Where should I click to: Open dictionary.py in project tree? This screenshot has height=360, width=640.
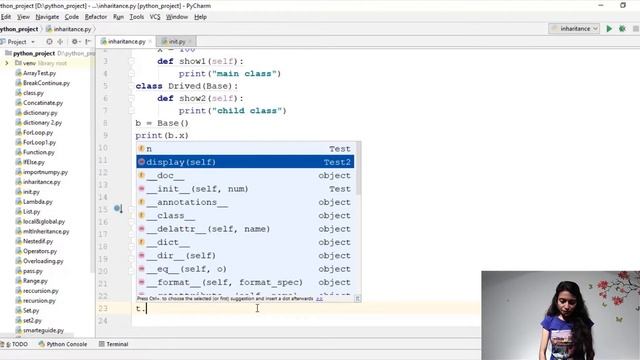(40, 113)
